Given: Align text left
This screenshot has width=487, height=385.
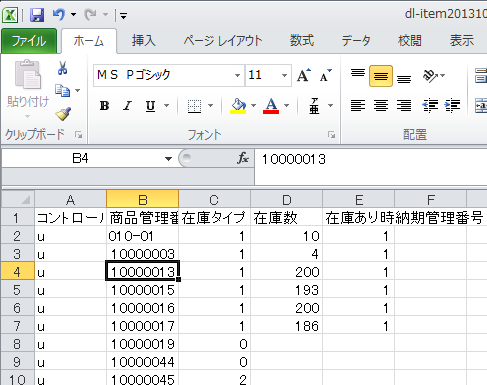Looking at the screenshot, I should pyautogui.click(x=358, y=106).
